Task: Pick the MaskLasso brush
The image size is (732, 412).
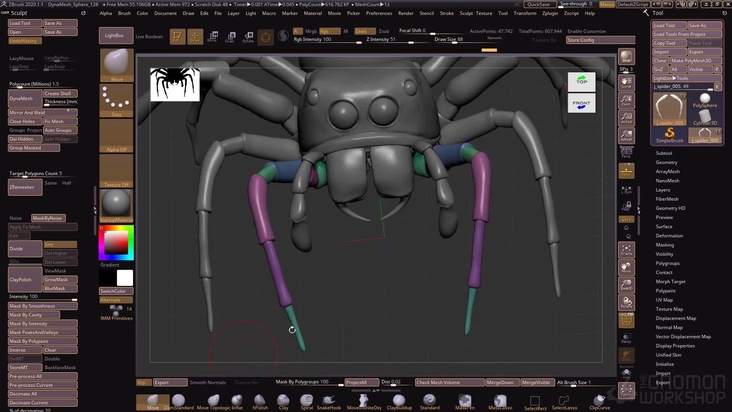Action: pos(500,402)
